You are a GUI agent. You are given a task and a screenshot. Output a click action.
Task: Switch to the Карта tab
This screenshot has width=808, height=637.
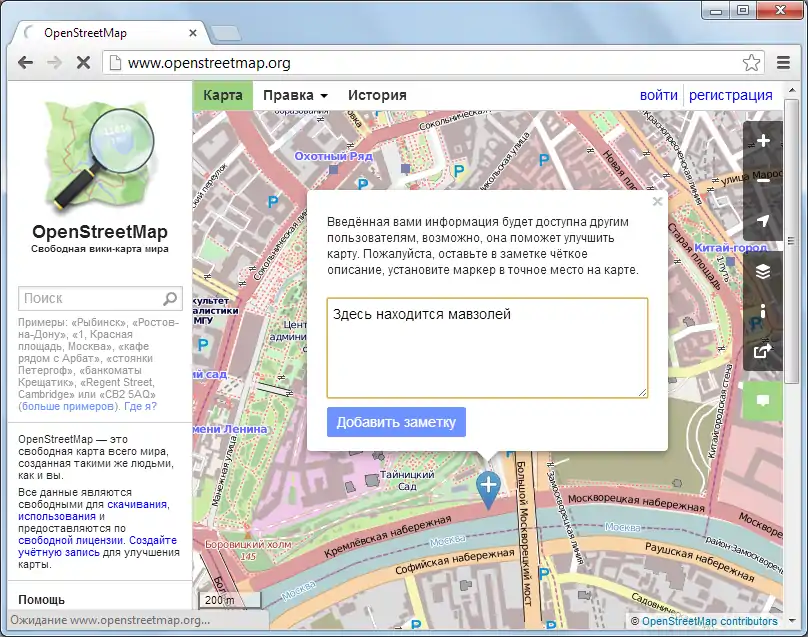coord(223,95)
